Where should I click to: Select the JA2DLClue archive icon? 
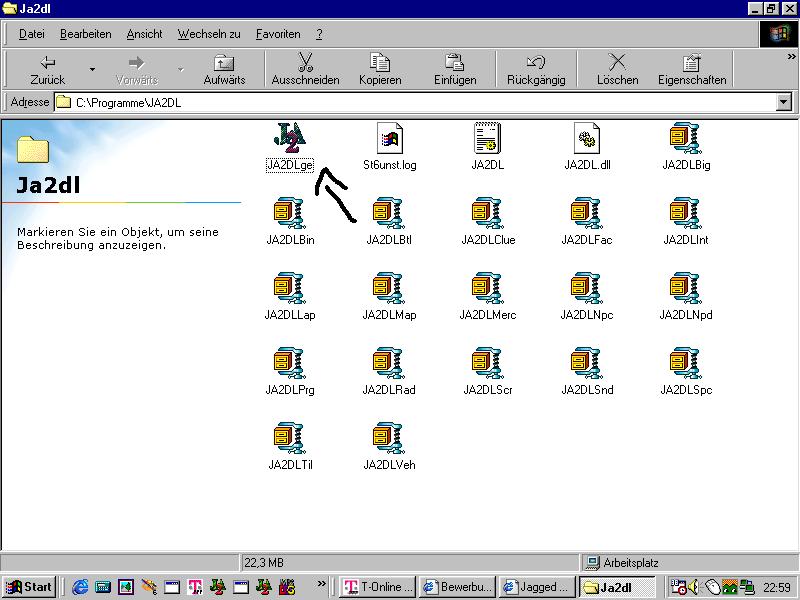click(488, 213)
